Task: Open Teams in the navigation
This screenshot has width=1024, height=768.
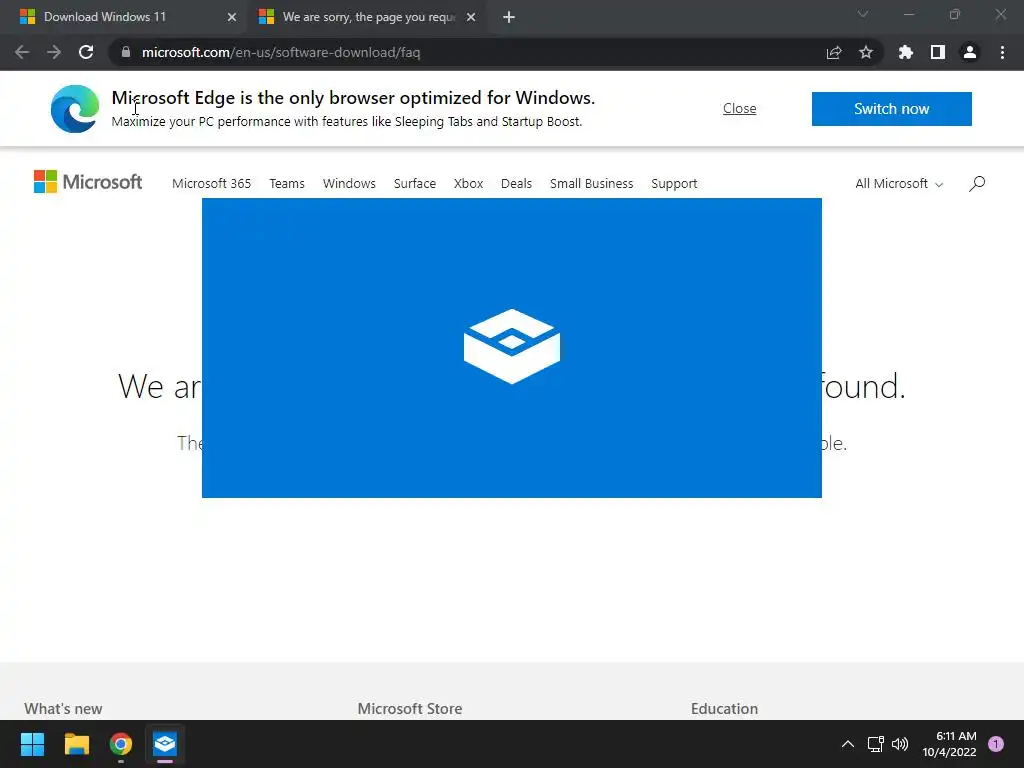Action: 287,184
